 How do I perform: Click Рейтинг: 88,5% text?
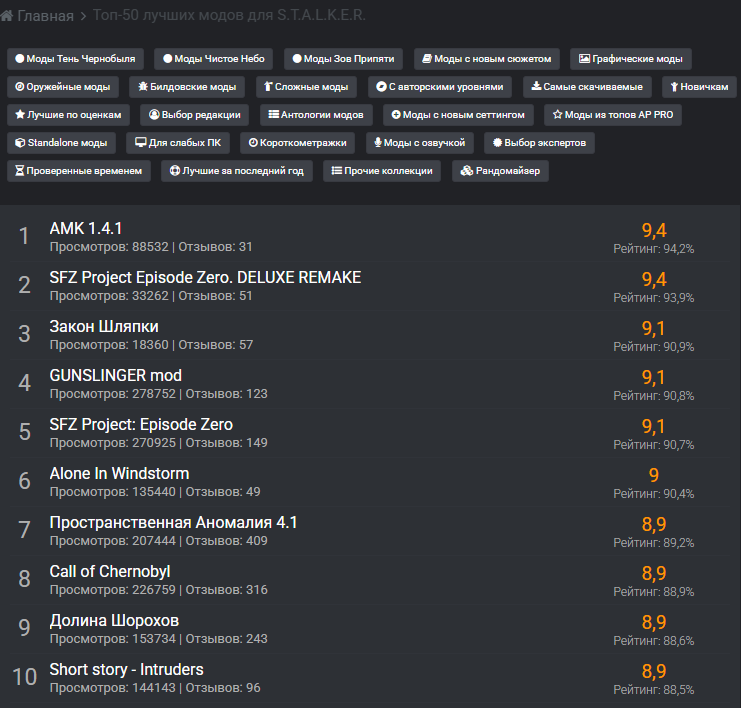pyautogui.click(x=654, y=690)
